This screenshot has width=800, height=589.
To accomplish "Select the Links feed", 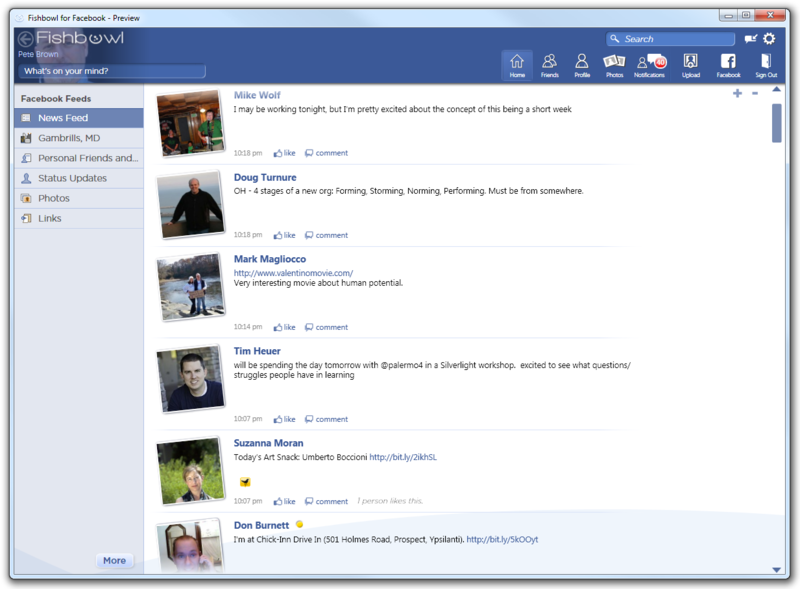I will pos(79,218).
